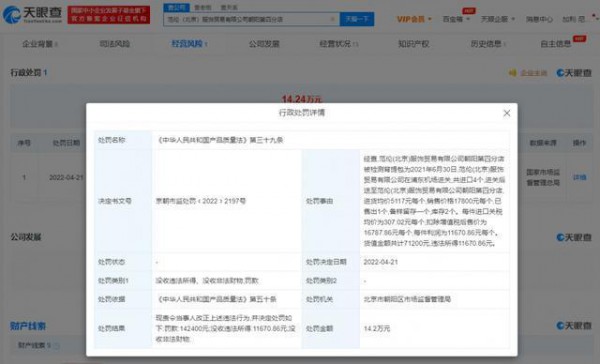Go to the 历史信息 navigation tab
The height and width of the screenshot is (364, 600).
(488, 44)
